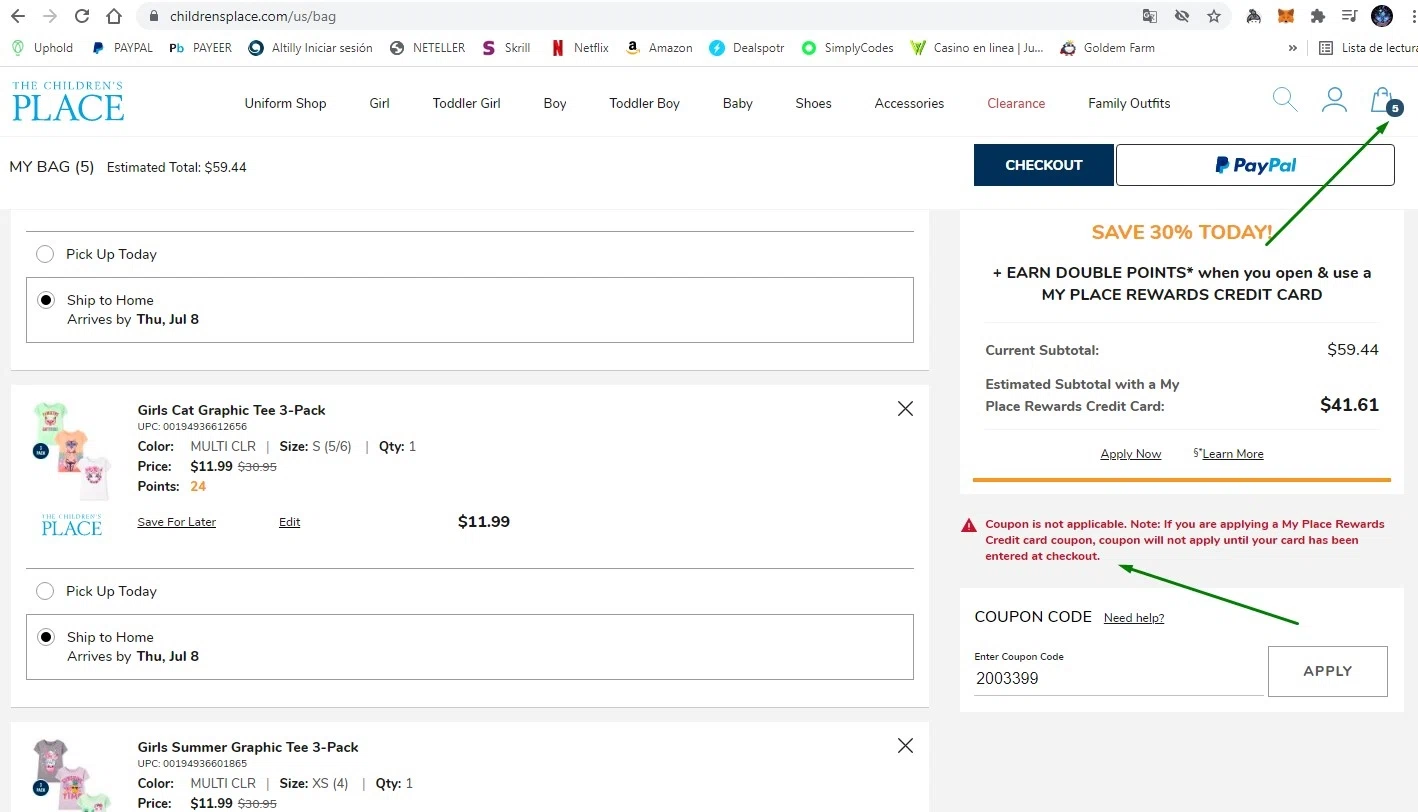Open the shopping bag icon with 5 items

[1385, 101]
